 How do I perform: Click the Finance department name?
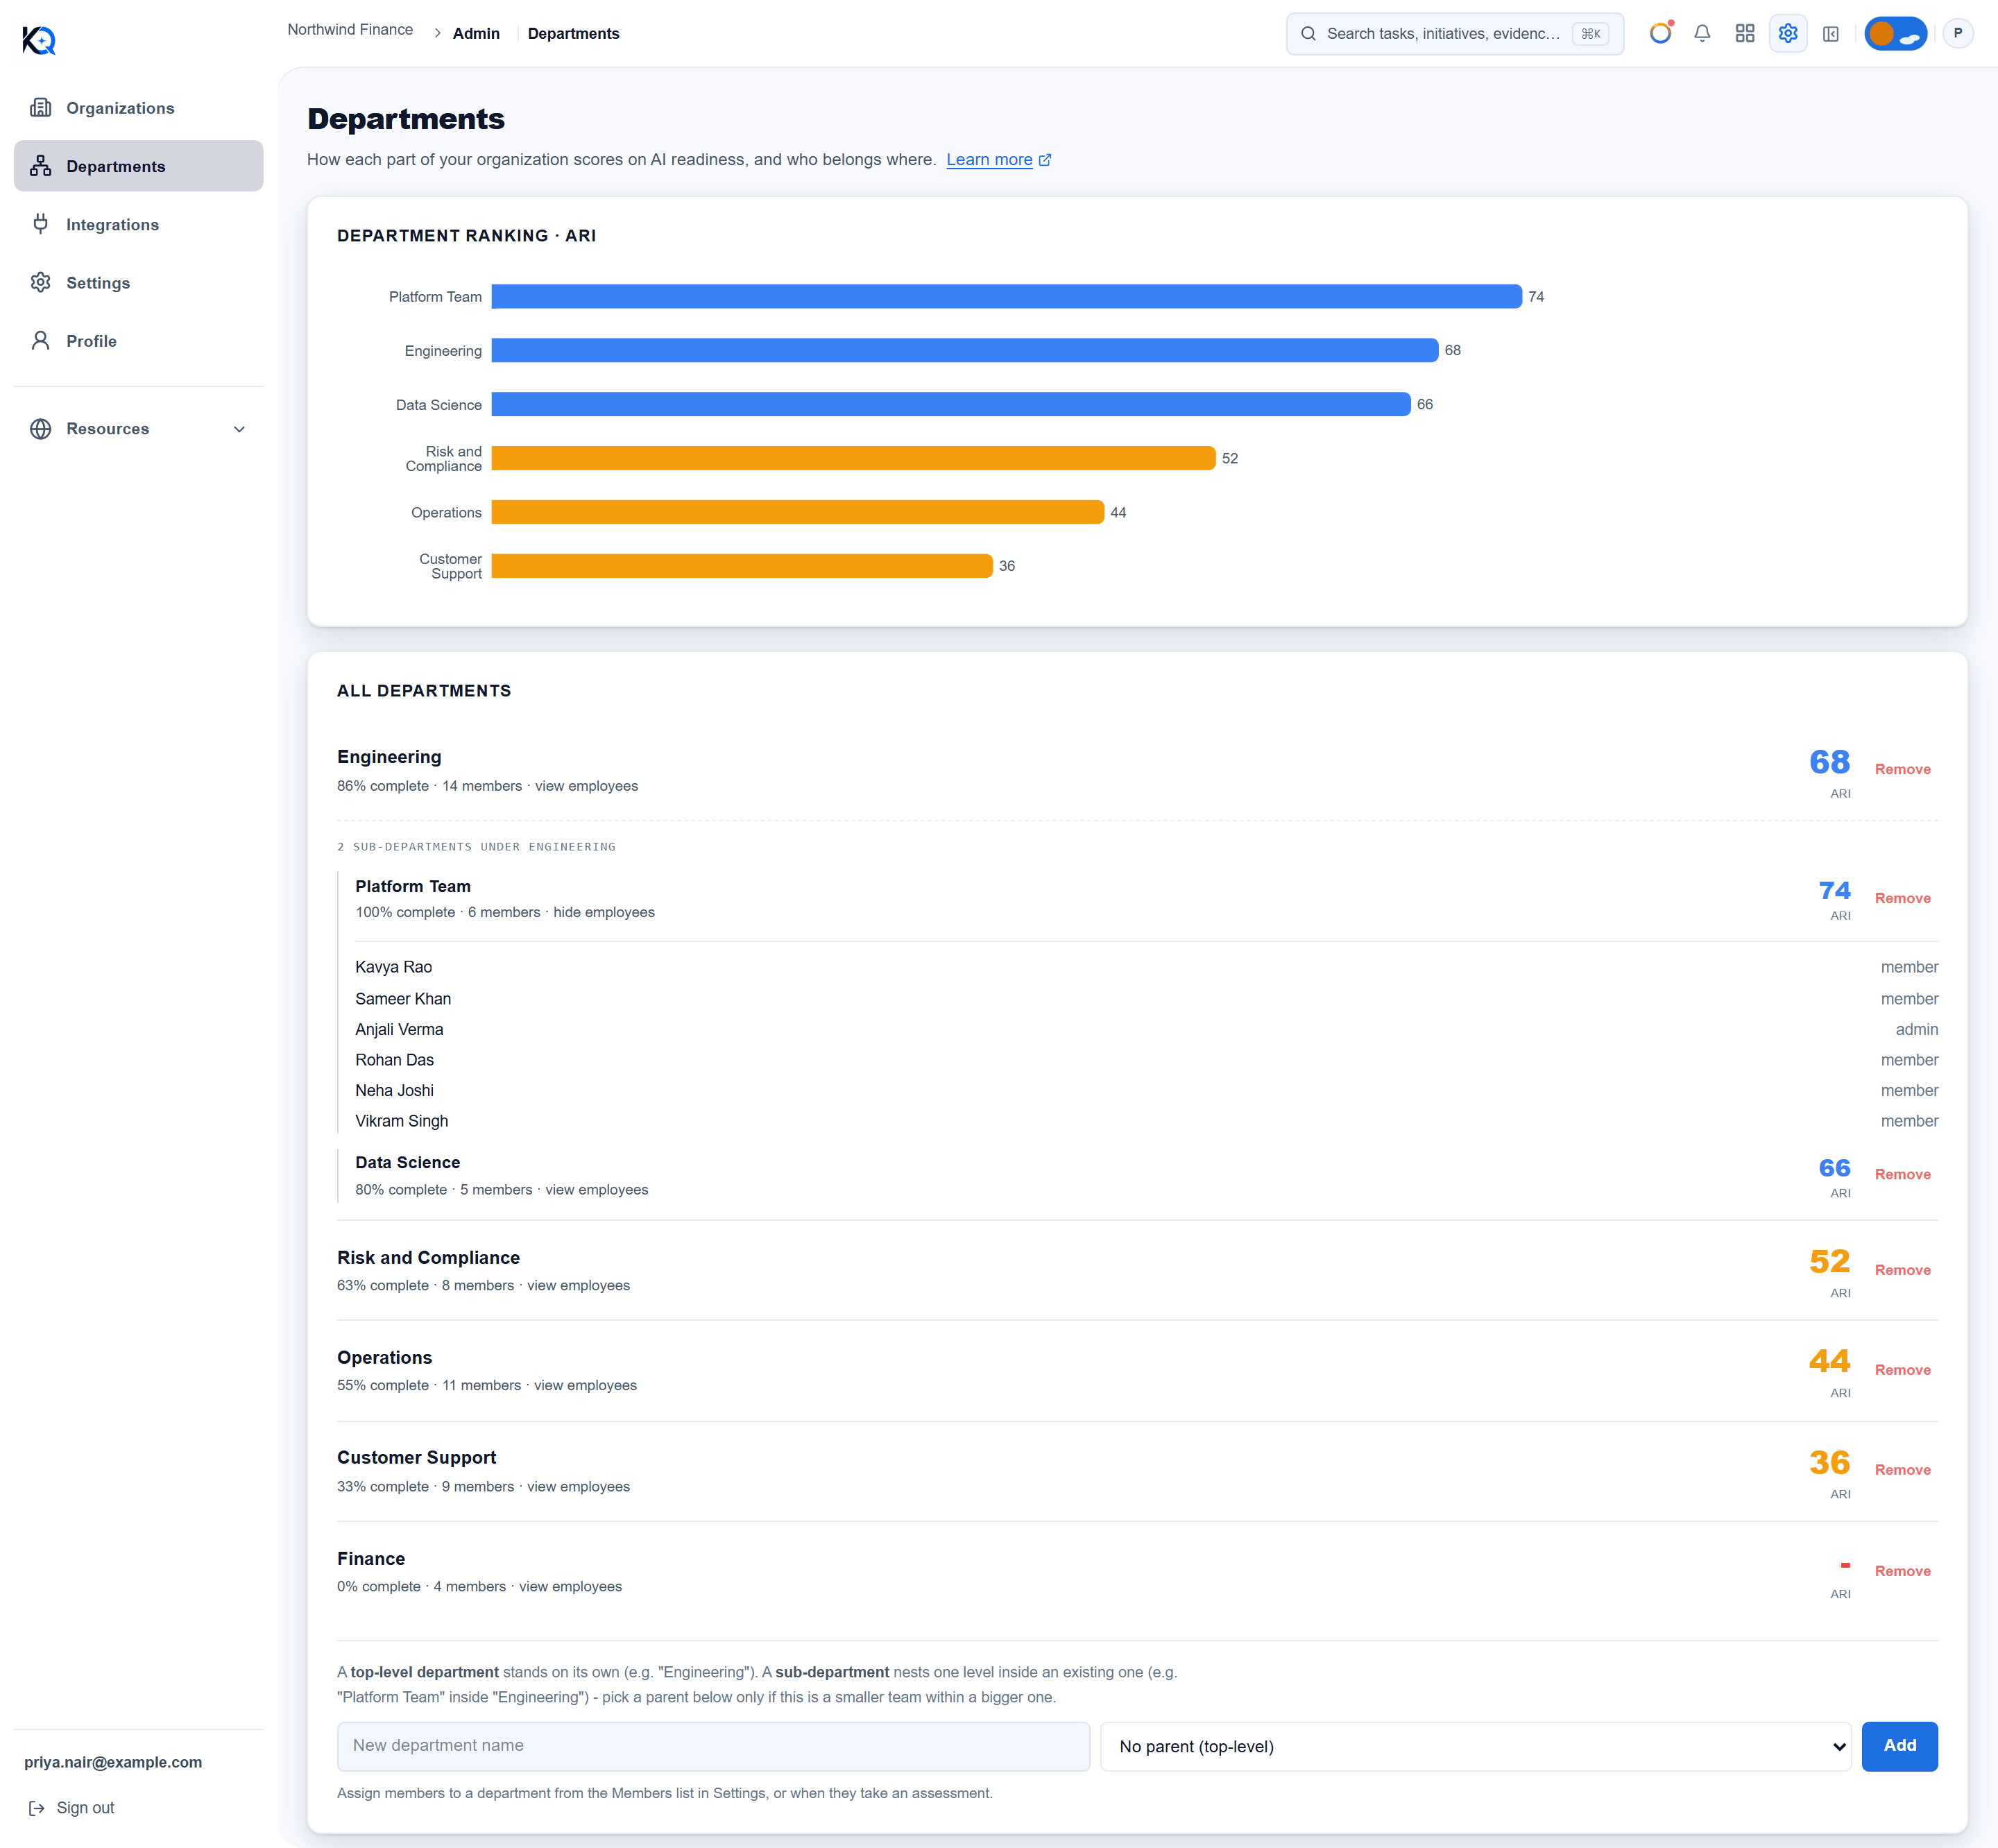coord(371,1559)
